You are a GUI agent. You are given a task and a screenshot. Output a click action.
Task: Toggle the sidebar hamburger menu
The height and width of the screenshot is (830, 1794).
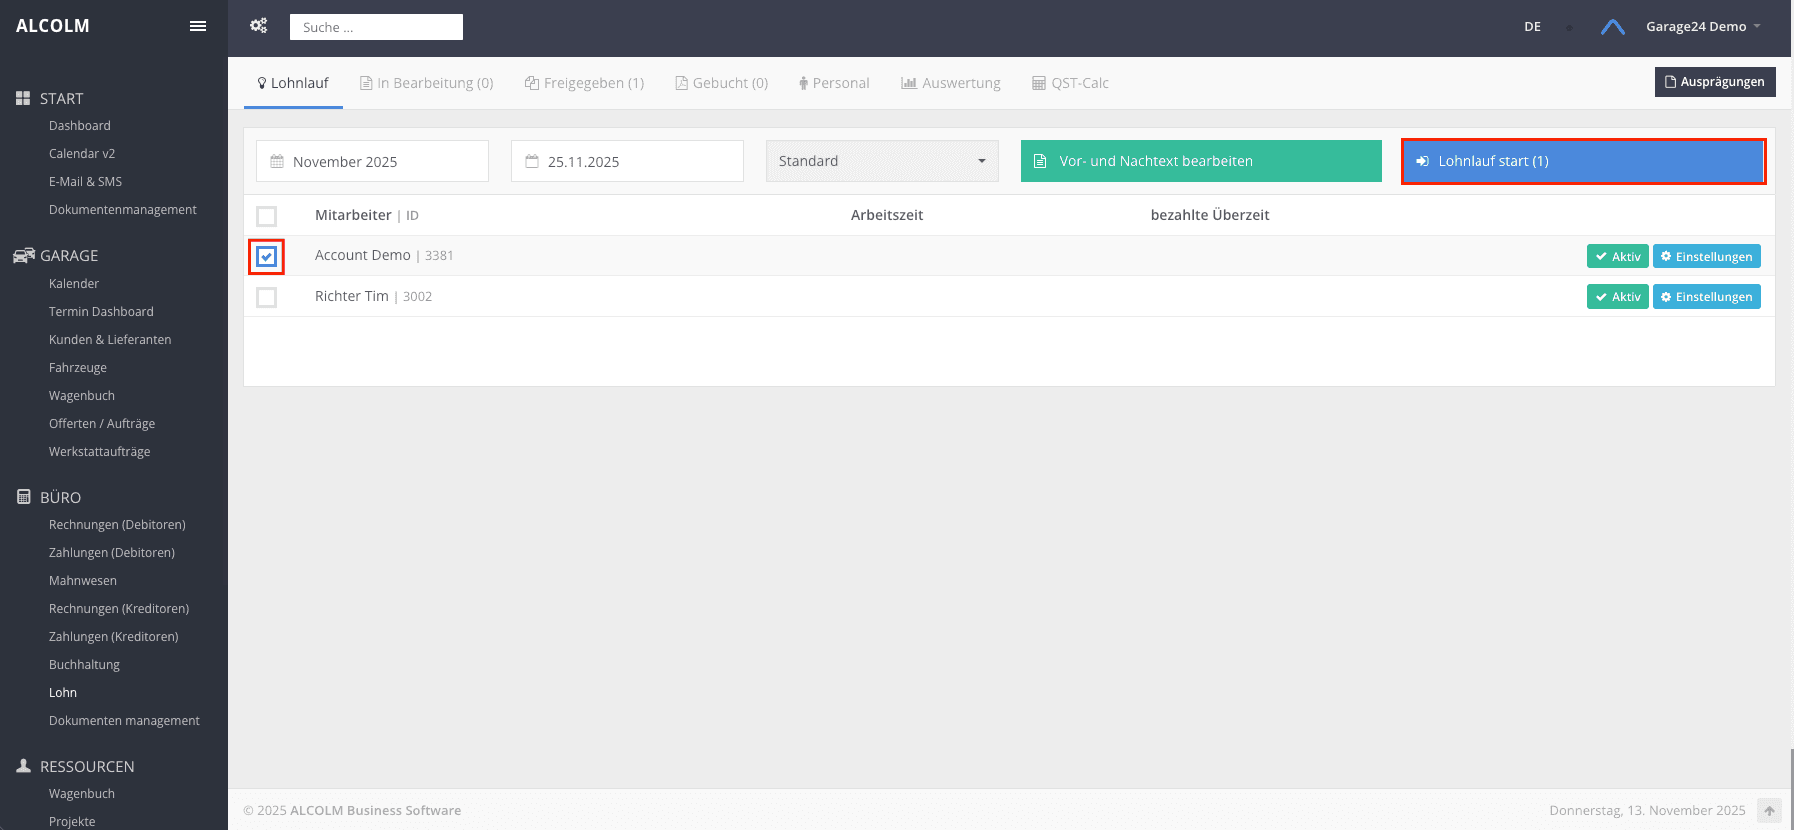pos(198,26)
